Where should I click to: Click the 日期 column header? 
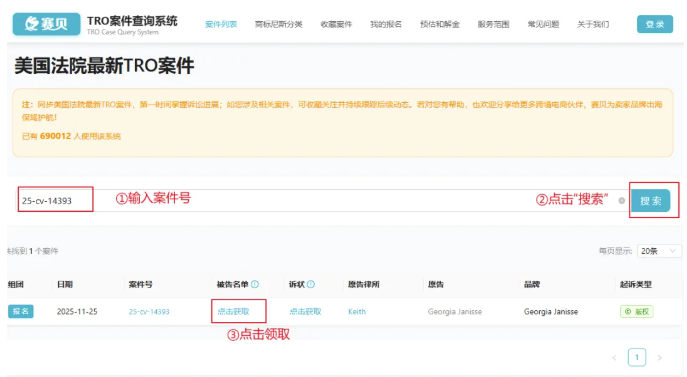(65, 285)
